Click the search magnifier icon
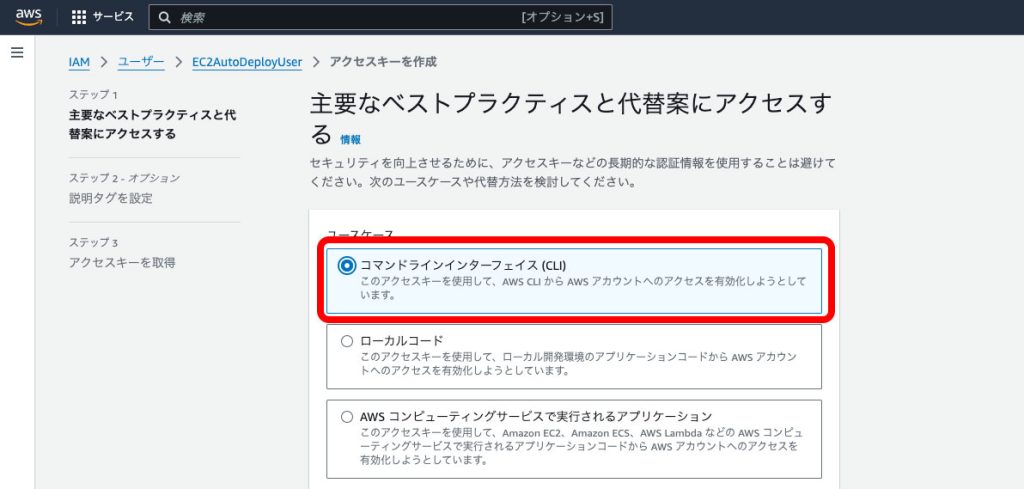The height and width of the screenshot is (489, 1024). tap(165, 18)
